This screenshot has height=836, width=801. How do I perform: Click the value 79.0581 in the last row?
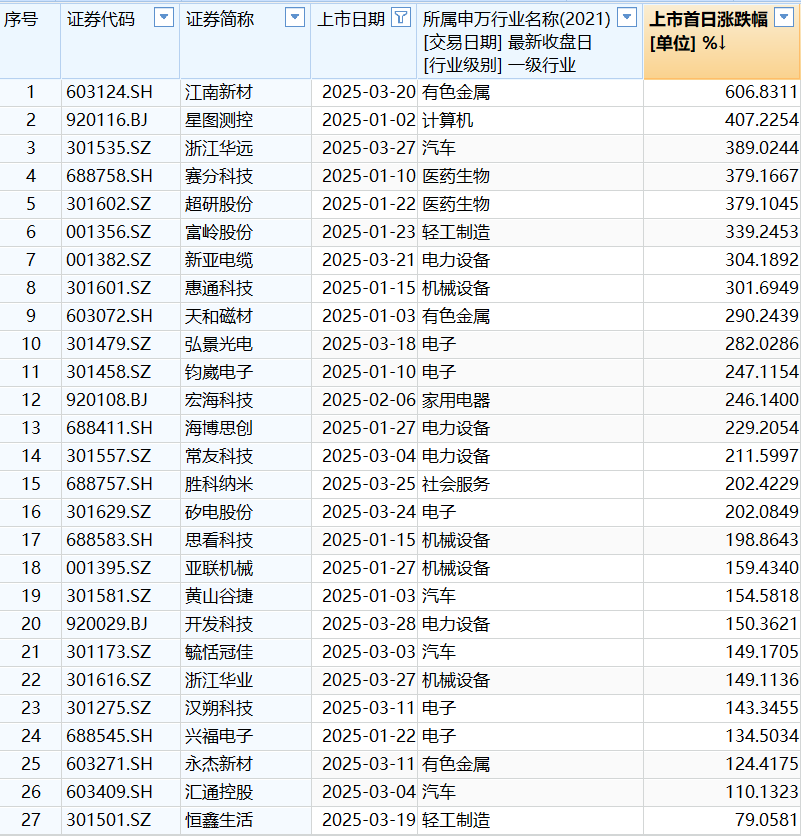765,820
